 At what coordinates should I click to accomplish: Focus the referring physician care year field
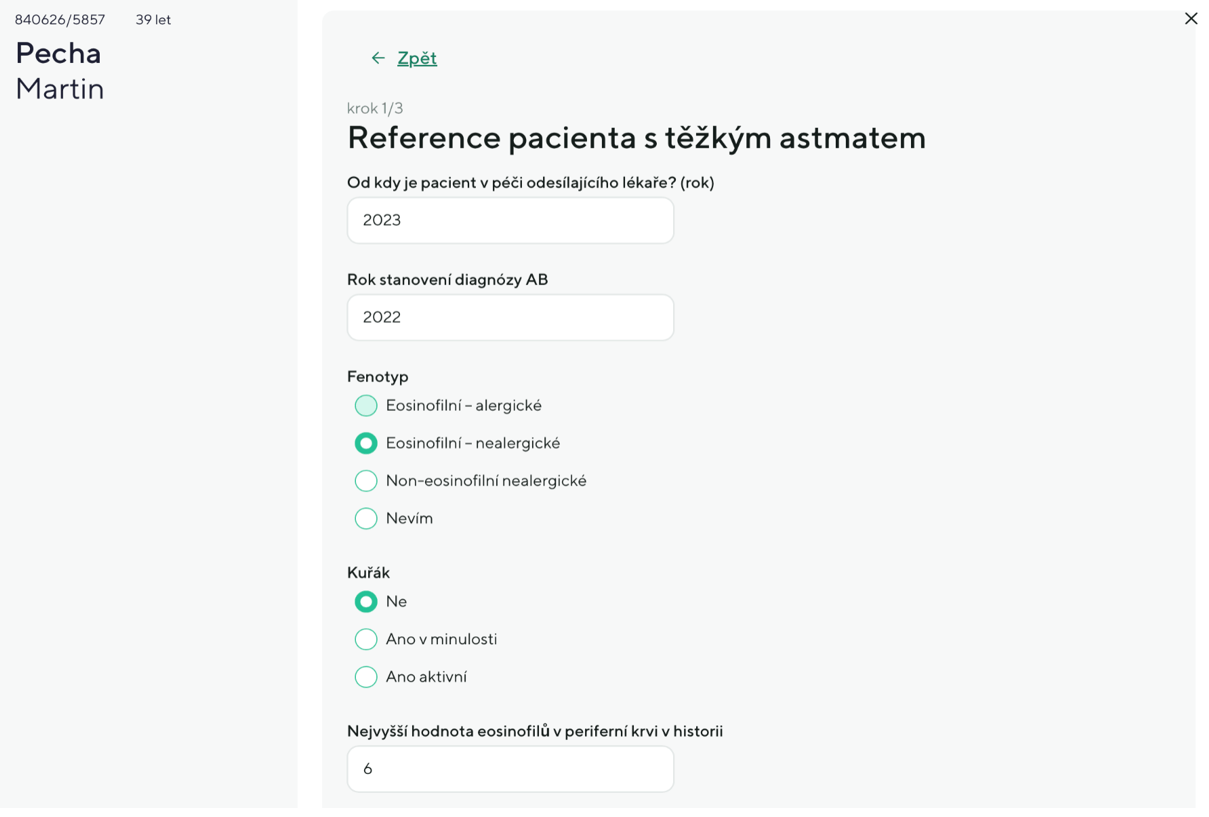pos(510,220)
